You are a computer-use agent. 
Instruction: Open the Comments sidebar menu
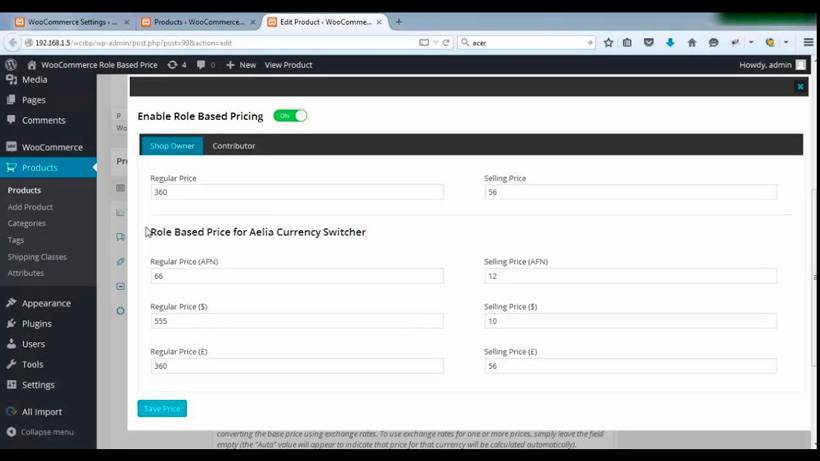pos(43,120)
